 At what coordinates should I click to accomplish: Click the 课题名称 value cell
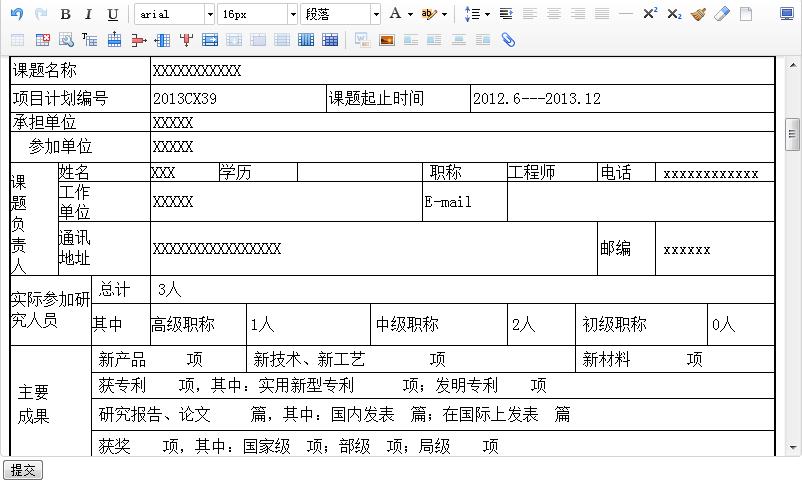pos(462,71)
